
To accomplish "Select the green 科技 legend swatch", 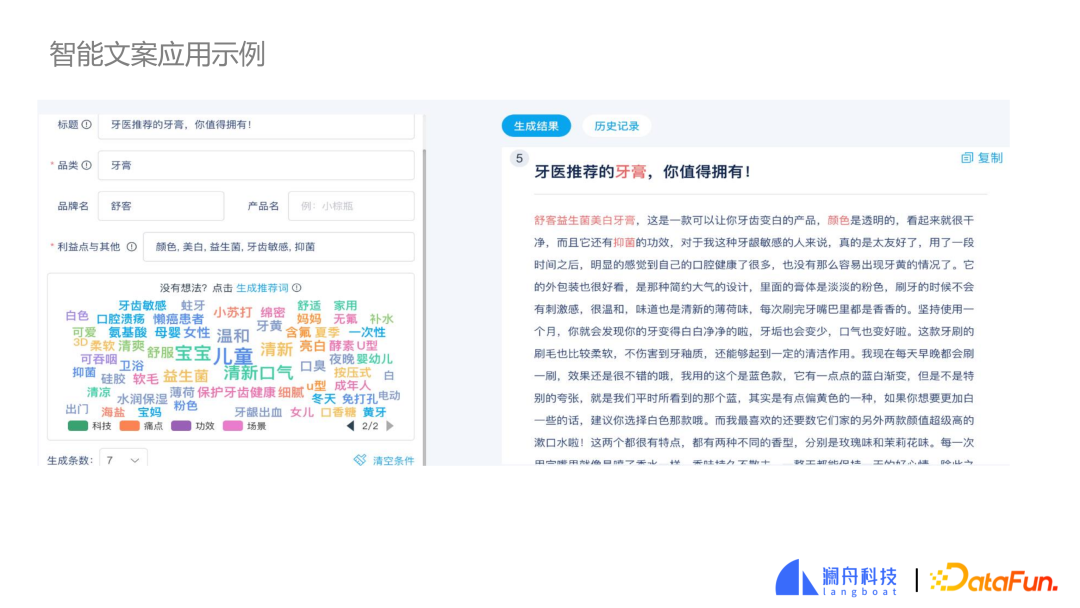I will 78,426.
